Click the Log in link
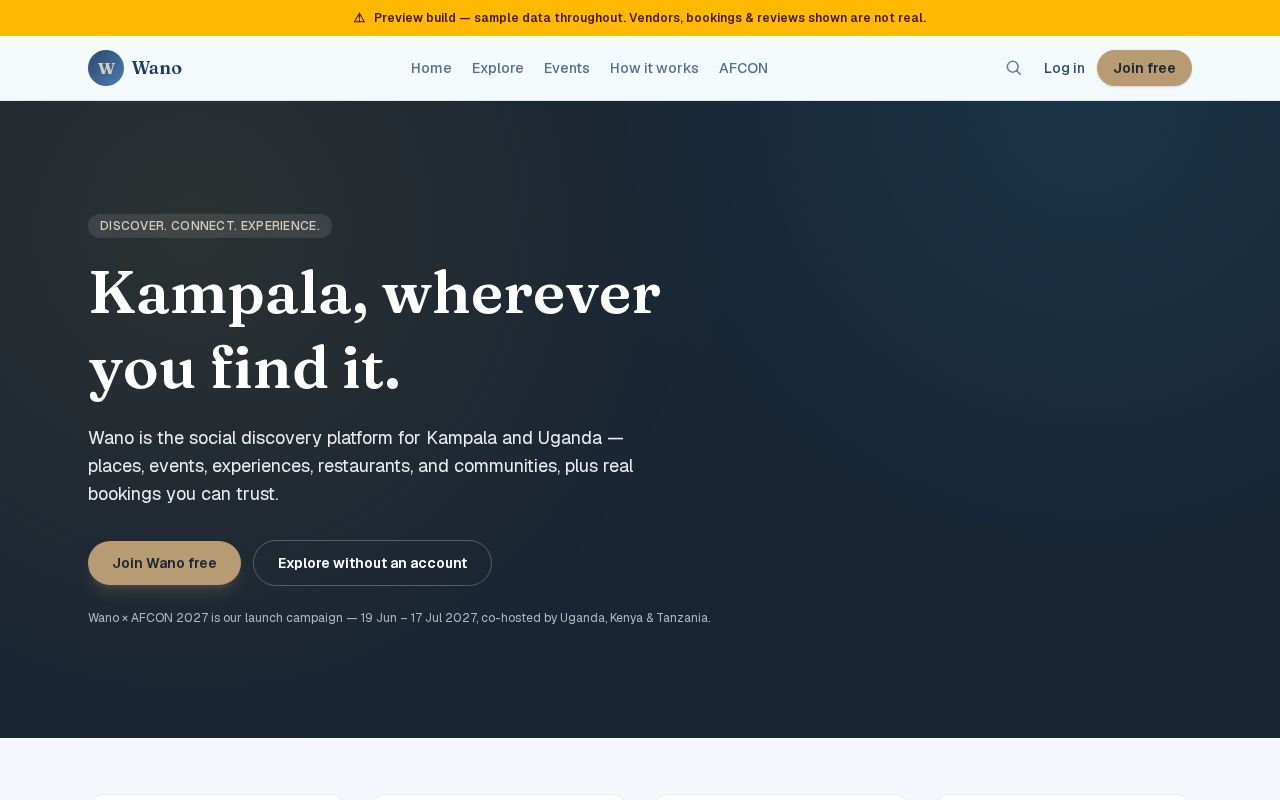 tap(1064, 68)
